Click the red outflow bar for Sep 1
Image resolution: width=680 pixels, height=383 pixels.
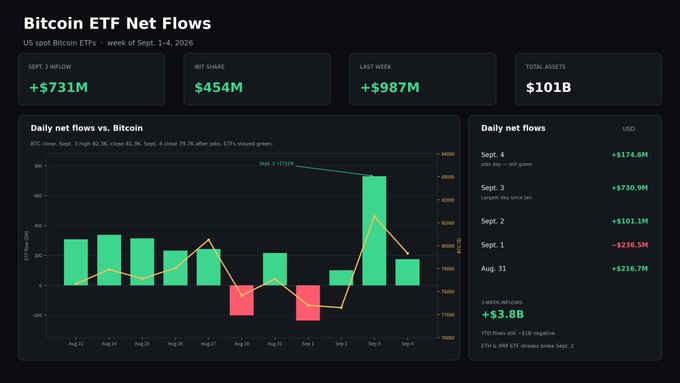tap(308, 303)
